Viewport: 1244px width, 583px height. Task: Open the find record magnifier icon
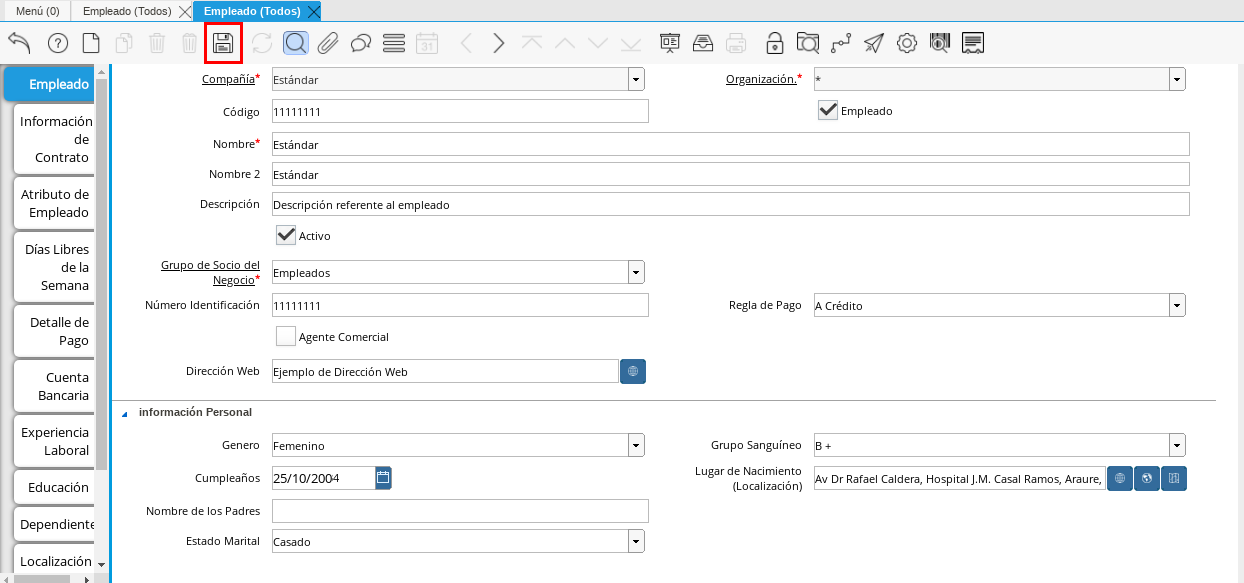tap(296, 43)
